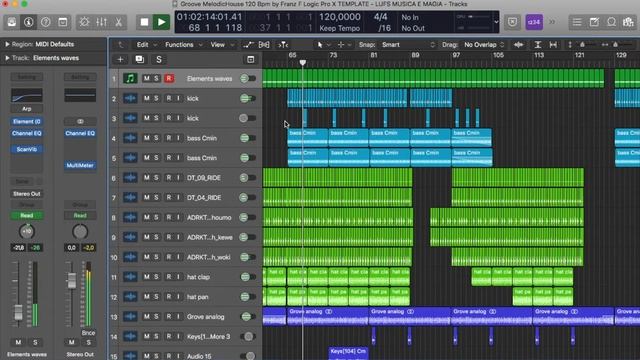Click the Keep Tempo mode field
The image size is (640, 360).
(x=340, y=28)
